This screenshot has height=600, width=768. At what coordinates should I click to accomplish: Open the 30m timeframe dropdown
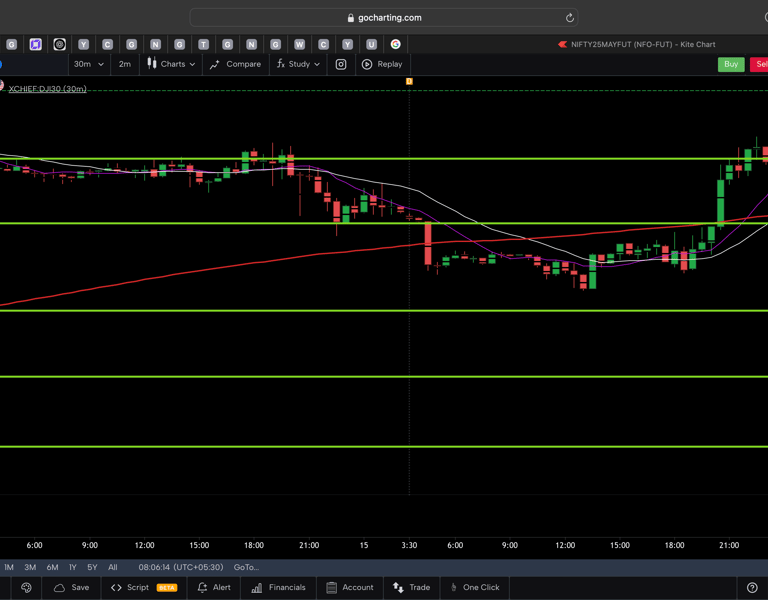click(89, 64)
